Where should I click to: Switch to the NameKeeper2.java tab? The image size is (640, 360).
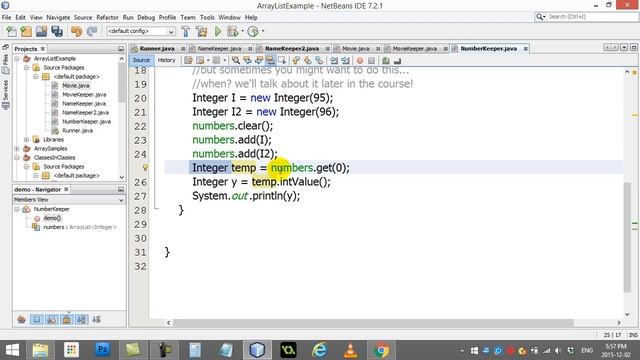[x=292, y=49]
